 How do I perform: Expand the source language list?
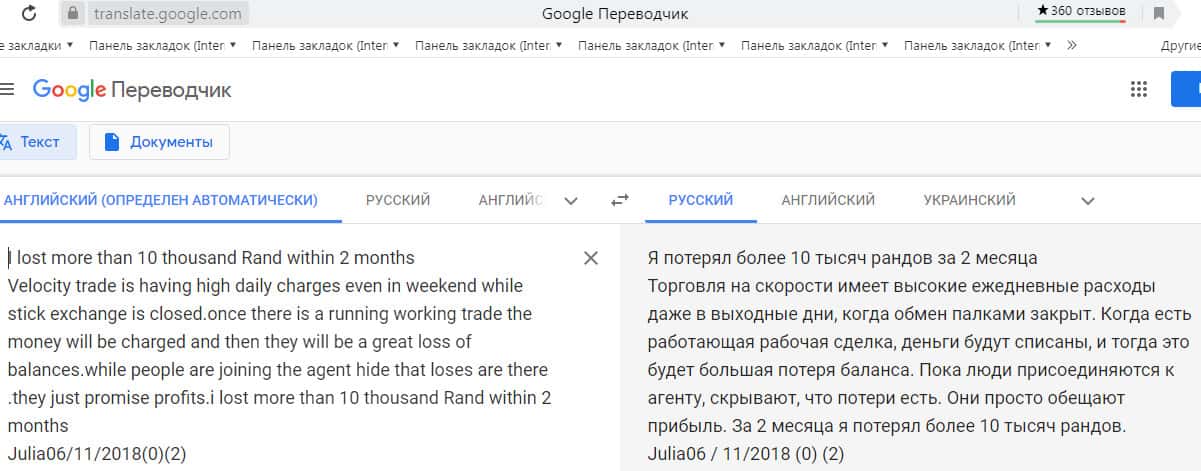tap(571, 200)
